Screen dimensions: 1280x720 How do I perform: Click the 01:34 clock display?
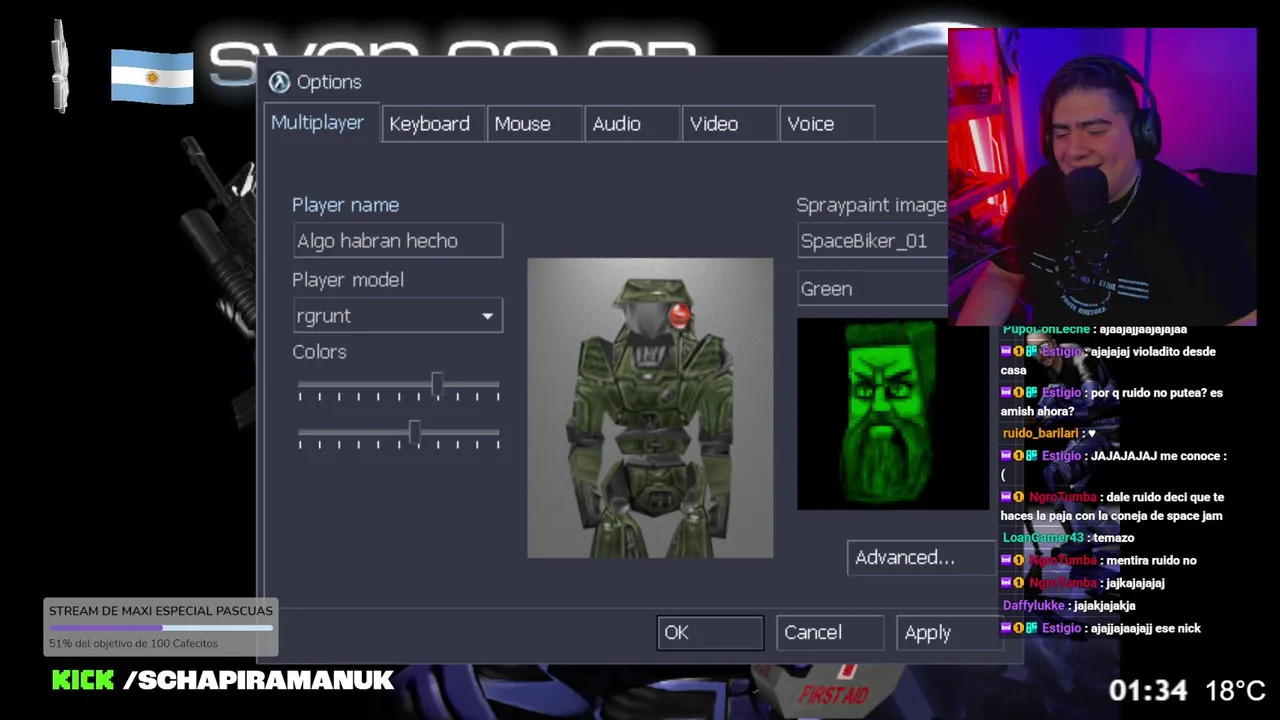coord(1148,690)
